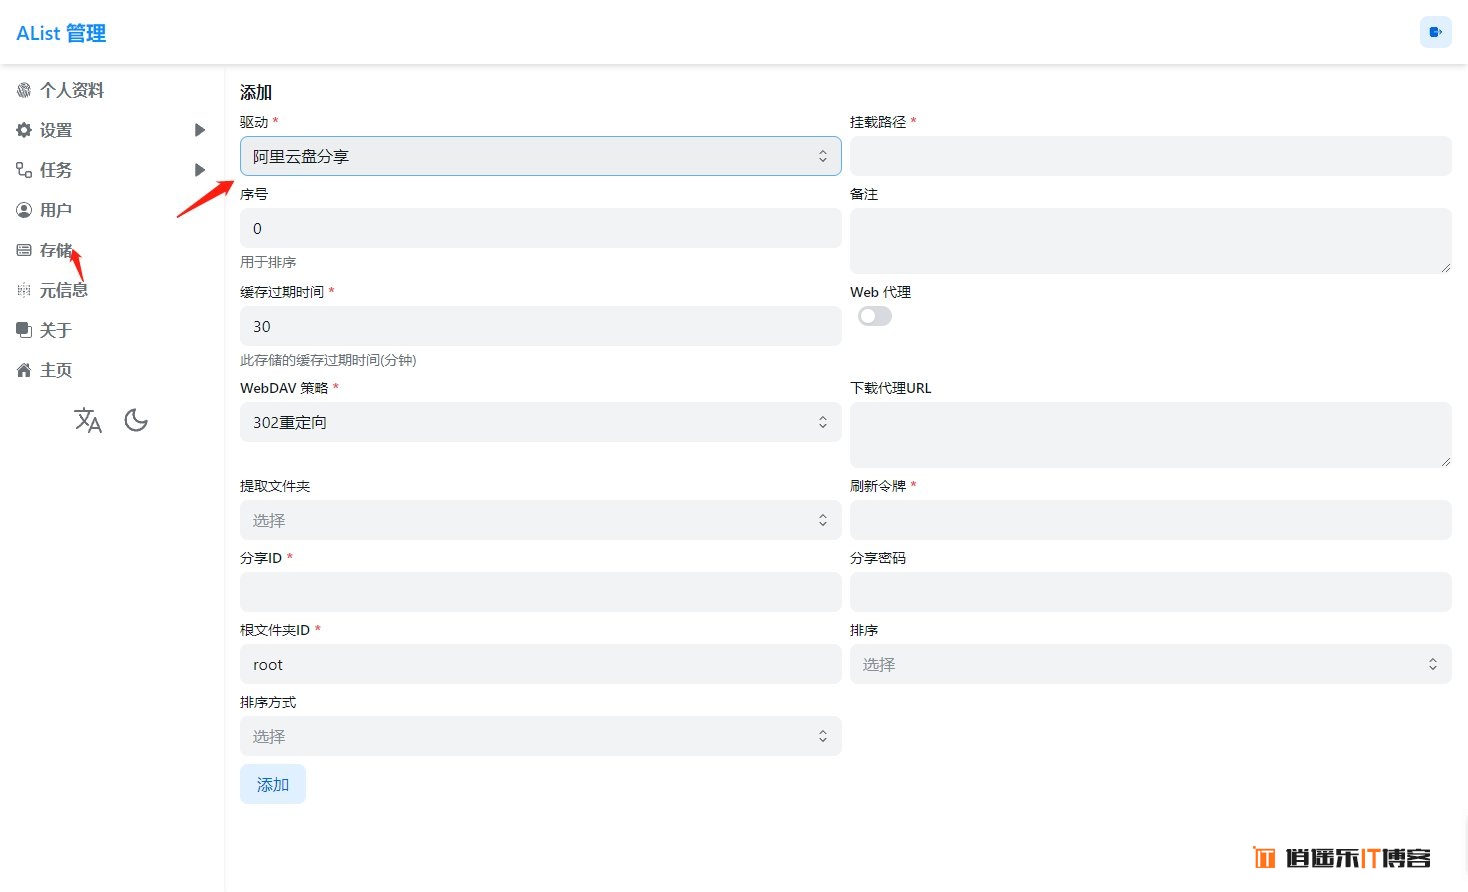
Task: Click the 添加 submit button
Action: pyautogui.click(x=273, y=784)
